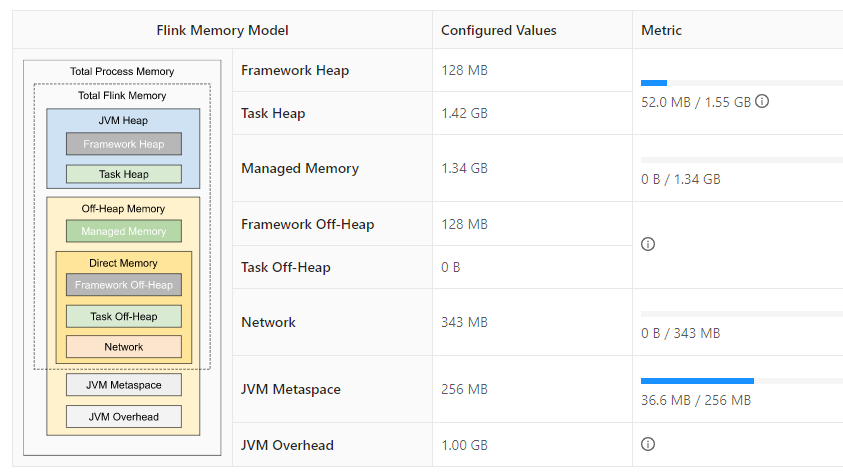
Task: Click info icon next to 52.0 MB / 1.55 GB
Action: [x=762, y=102]
